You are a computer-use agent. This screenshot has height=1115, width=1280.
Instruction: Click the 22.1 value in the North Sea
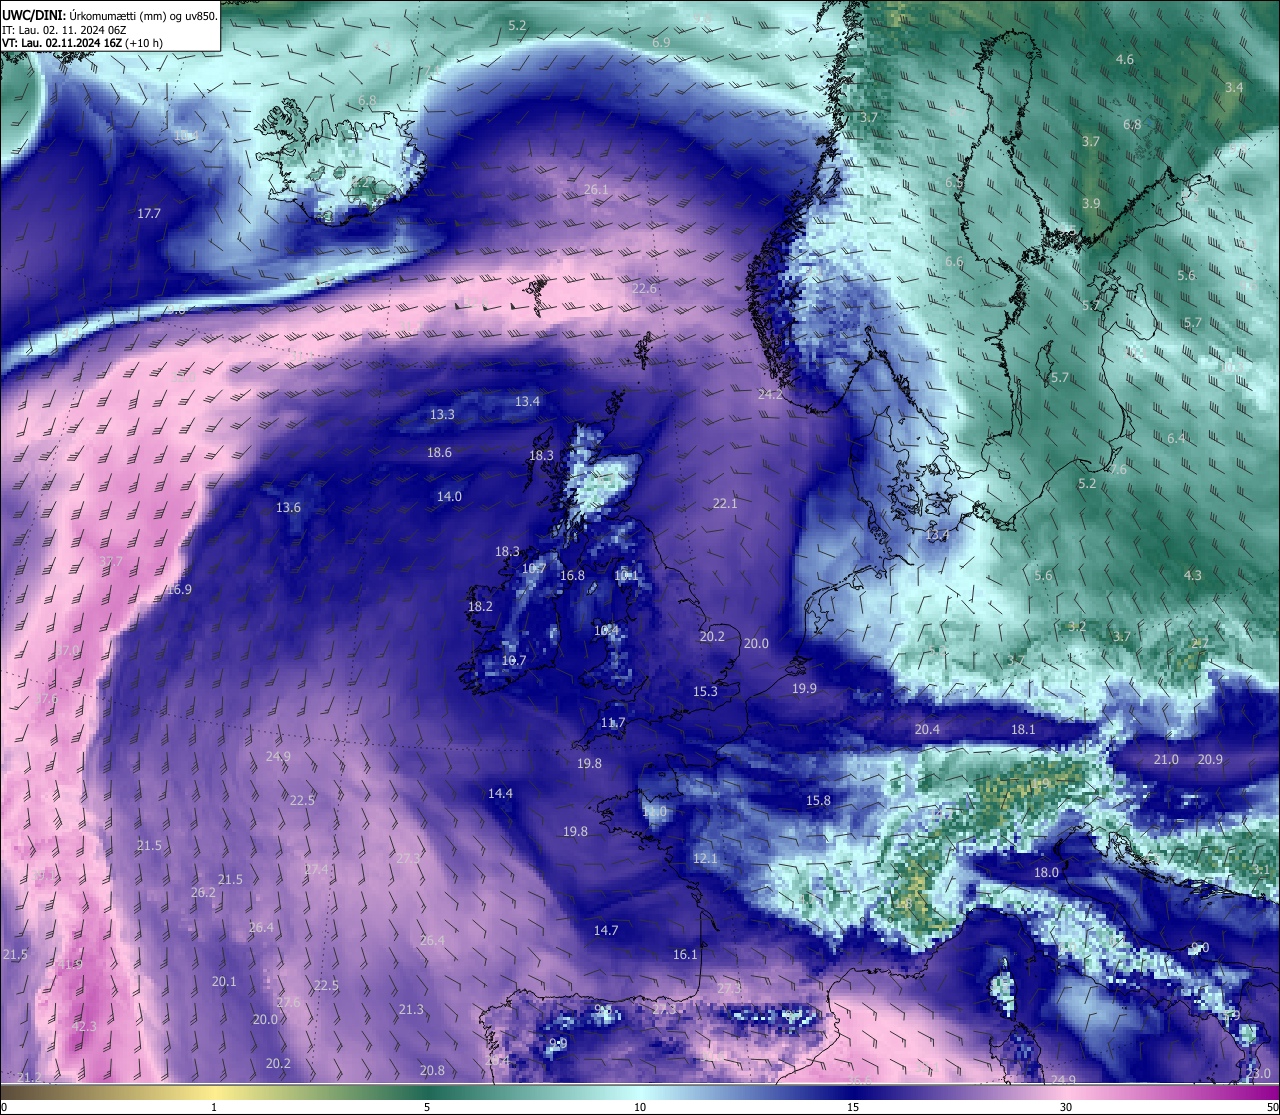725,503
